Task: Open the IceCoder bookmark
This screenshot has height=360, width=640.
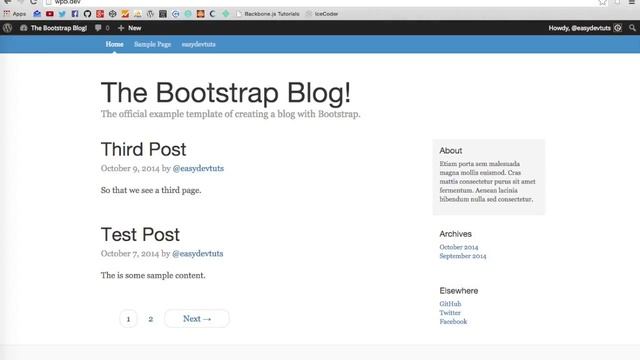Action: pos(322,14)
